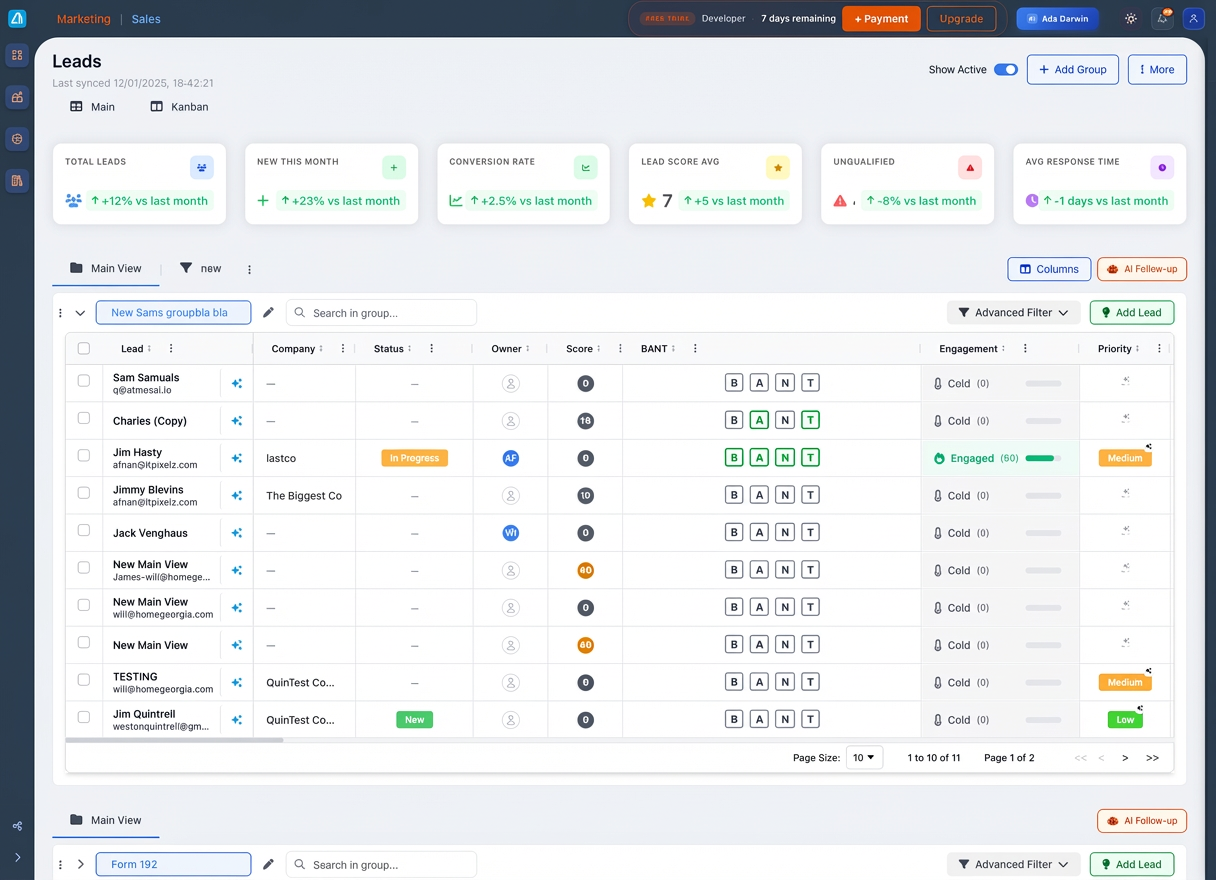This screenshot has width=1216, height=880.
Task: Expand the Advanced Filter dropdown in first group
Action: pos(1013,313)
